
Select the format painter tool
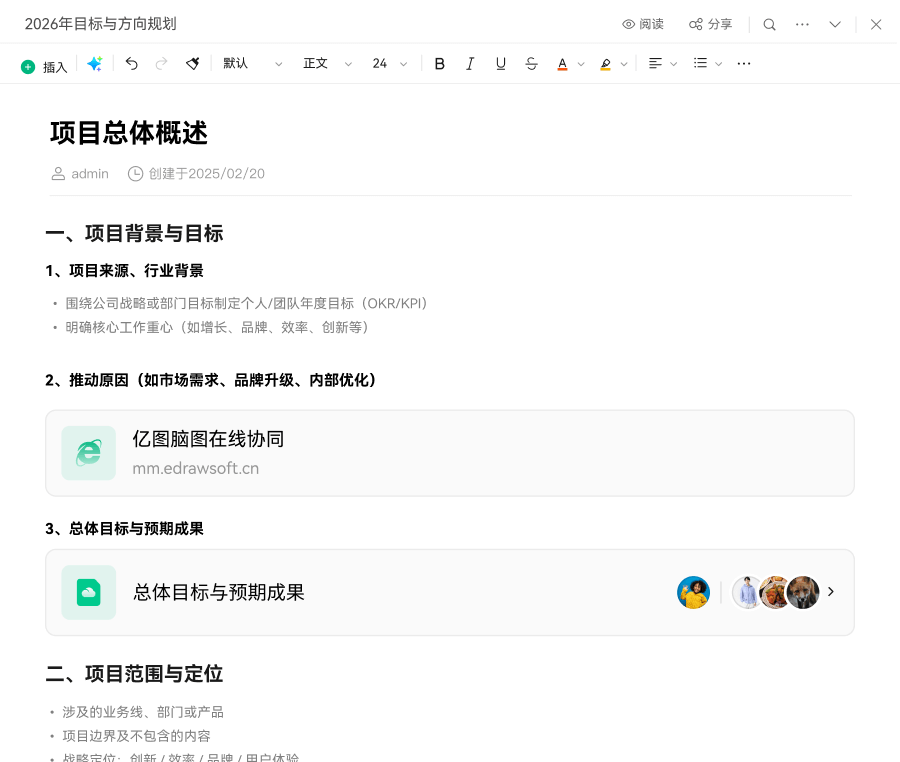(192, 64)
